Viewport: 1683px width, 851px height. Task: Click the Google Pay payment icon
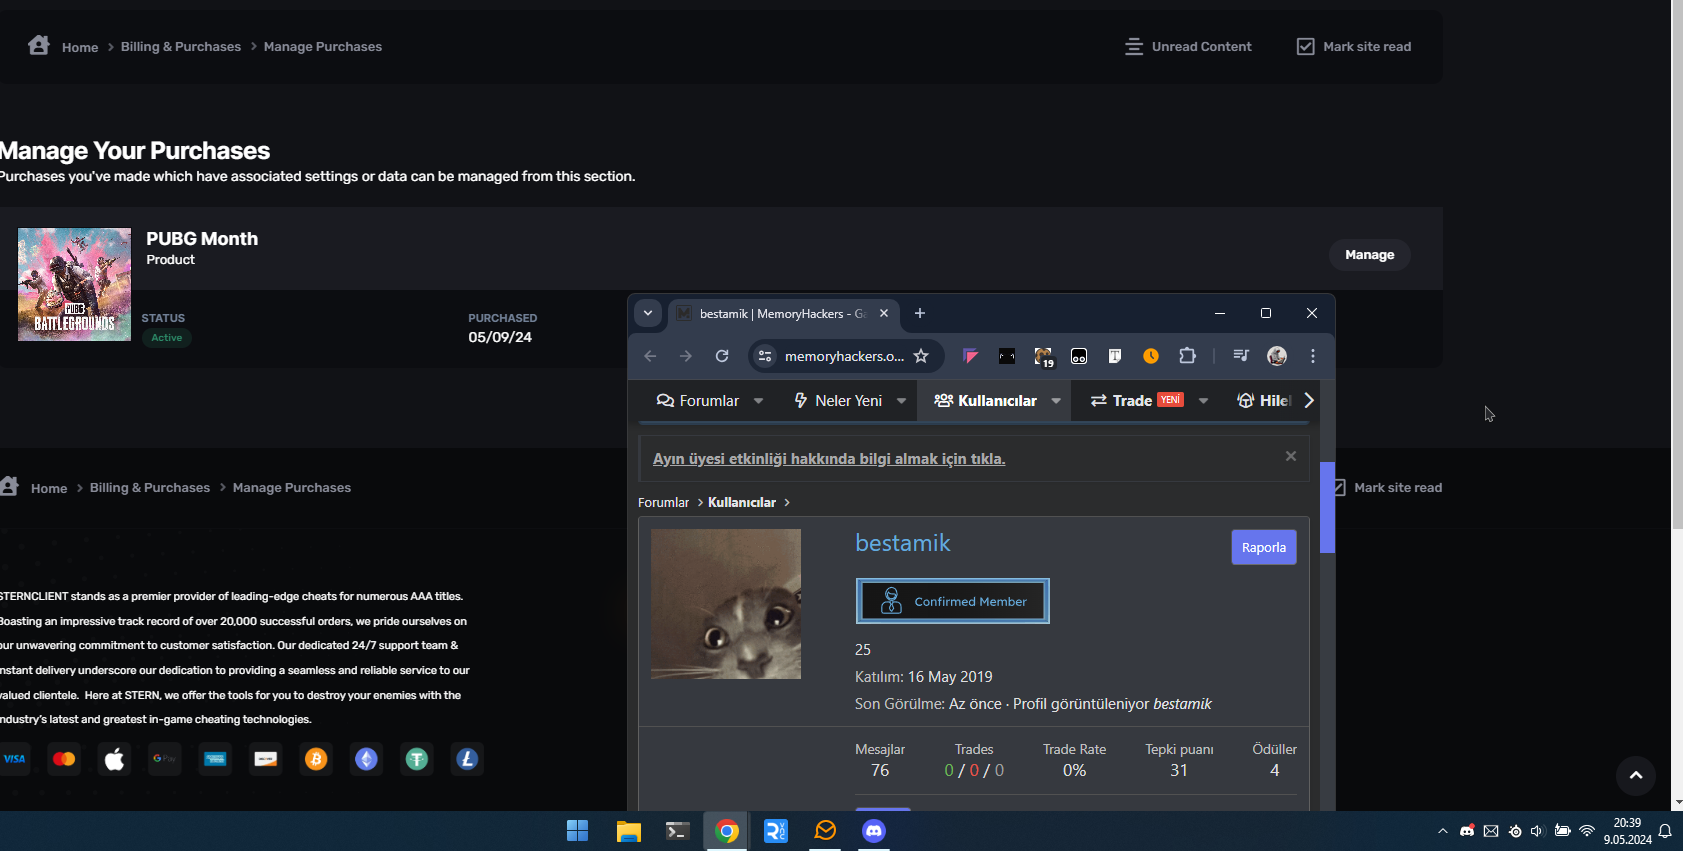[165, 759]
